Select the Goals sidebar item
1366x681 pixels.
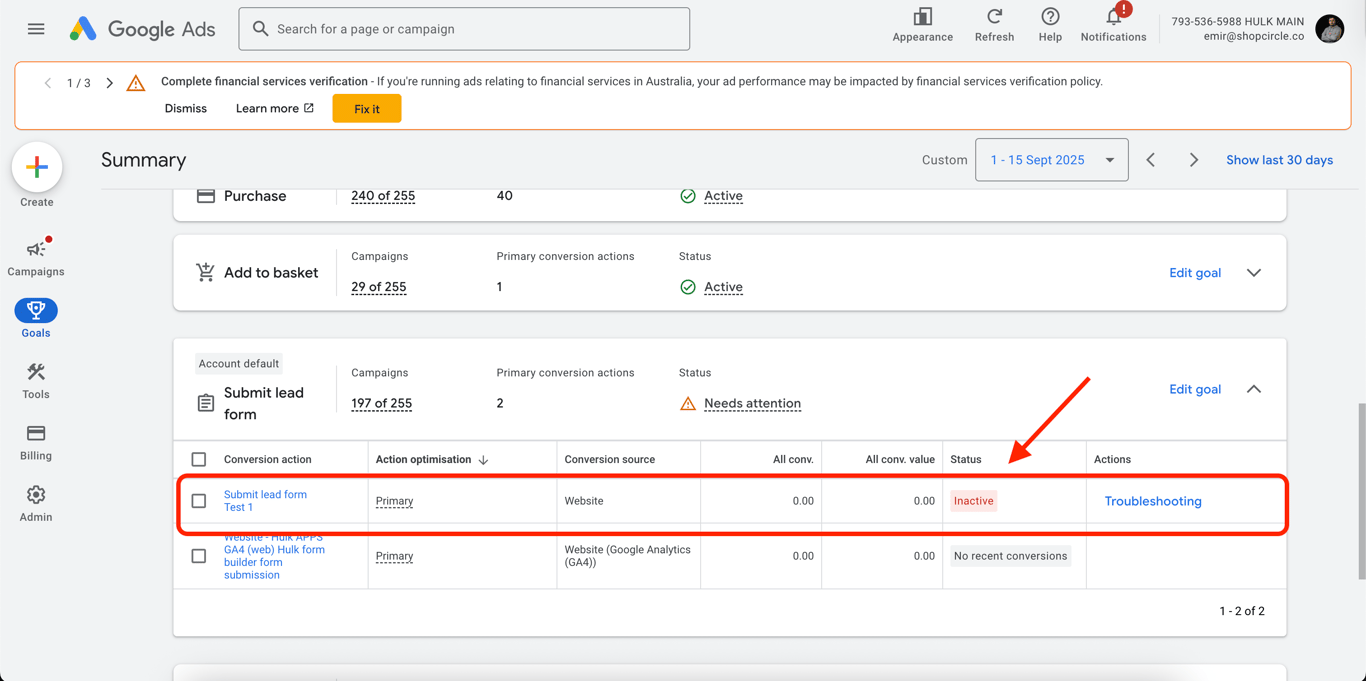click(x=36, y=319)
